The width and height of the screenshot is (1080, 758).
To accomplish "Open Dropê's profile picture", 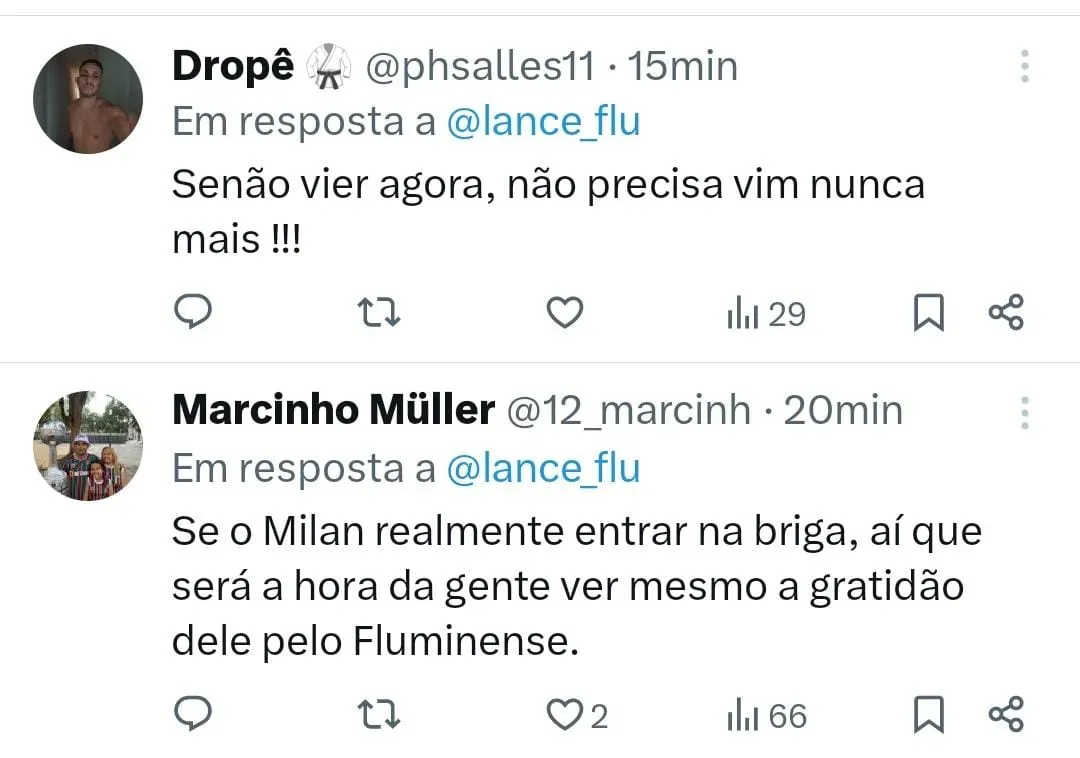I will click(88, 98).
